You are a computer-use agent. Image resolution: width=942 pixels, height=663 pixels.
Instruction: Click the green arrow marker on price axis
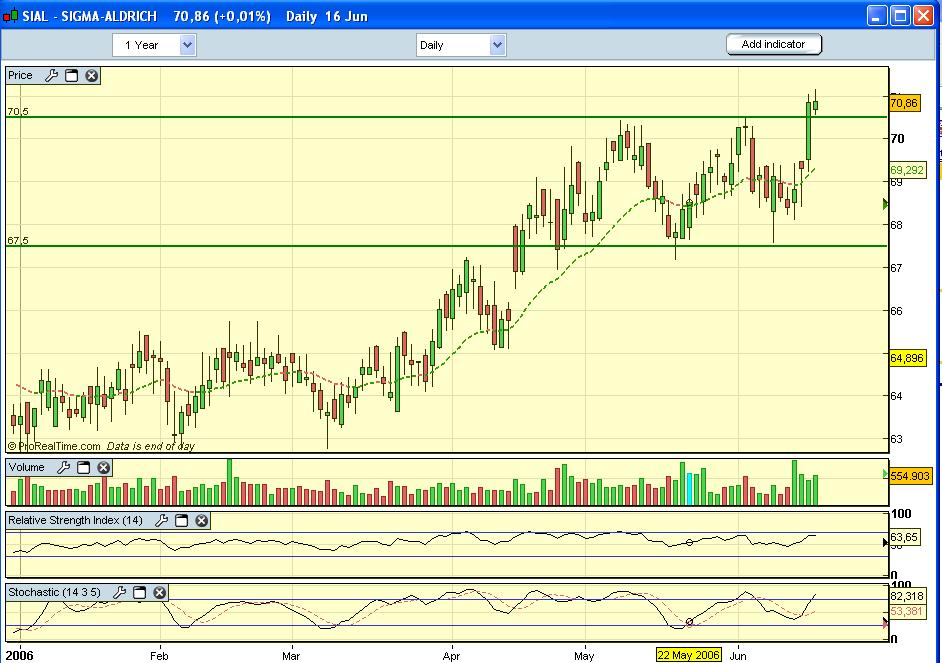click(885, 204)
